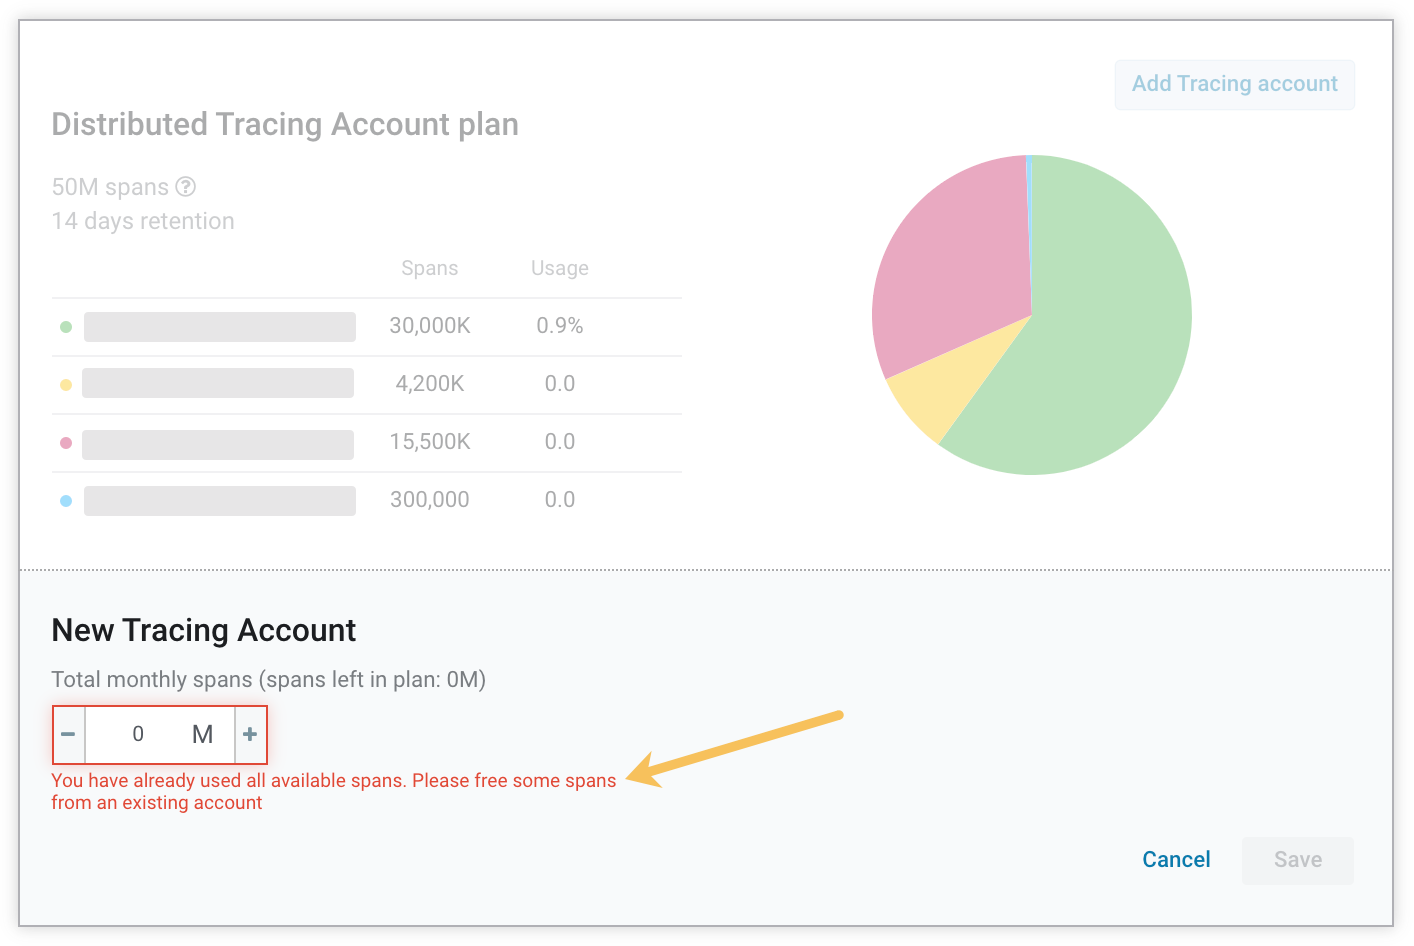Click the Distributed Tracing Account plan title

point(284,124)
